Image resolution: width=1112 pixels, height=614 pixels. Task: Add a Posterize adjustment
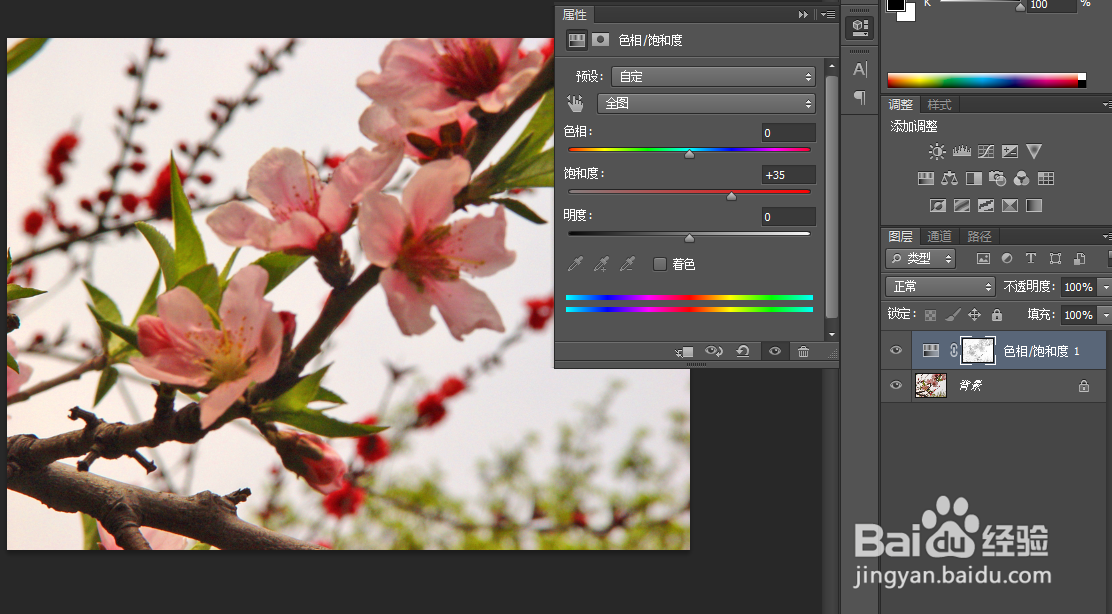(962, 206)
